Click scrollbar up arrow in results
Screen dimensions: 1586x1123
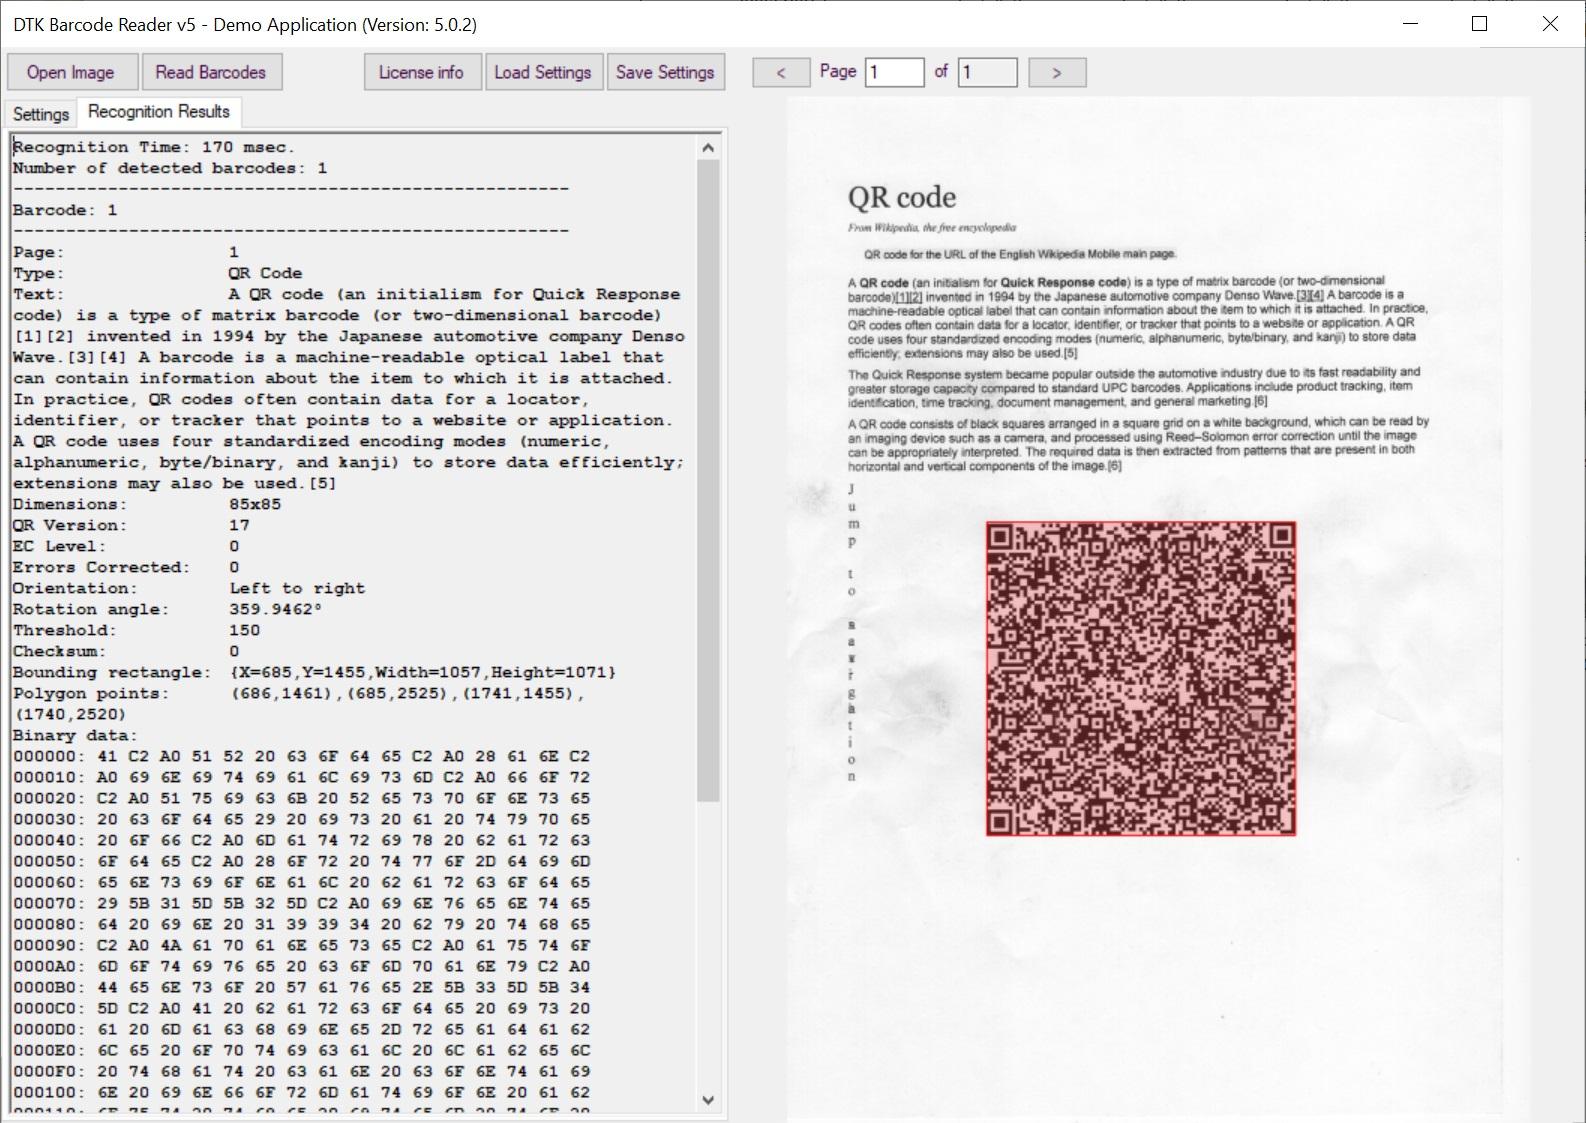(708, 148)
